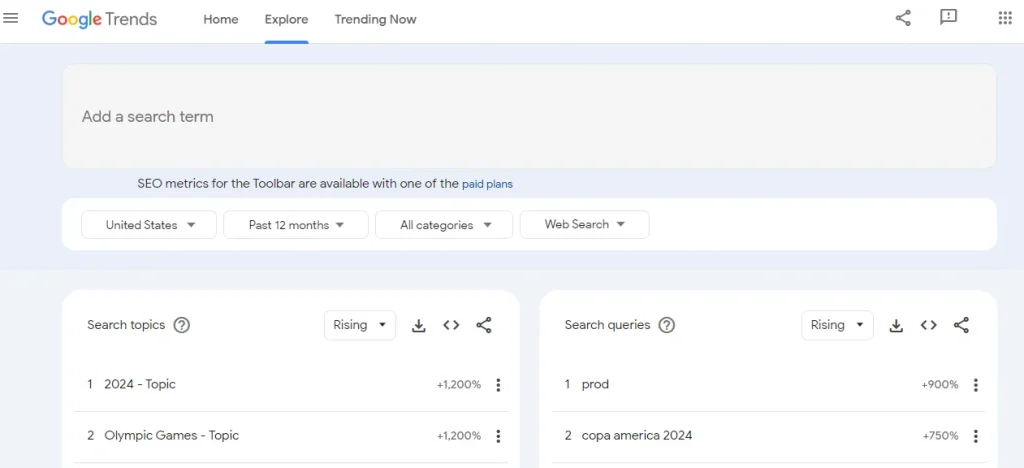Click the Add a search term field
Viewport: 1024px width, 468px height.
[529, 116]
